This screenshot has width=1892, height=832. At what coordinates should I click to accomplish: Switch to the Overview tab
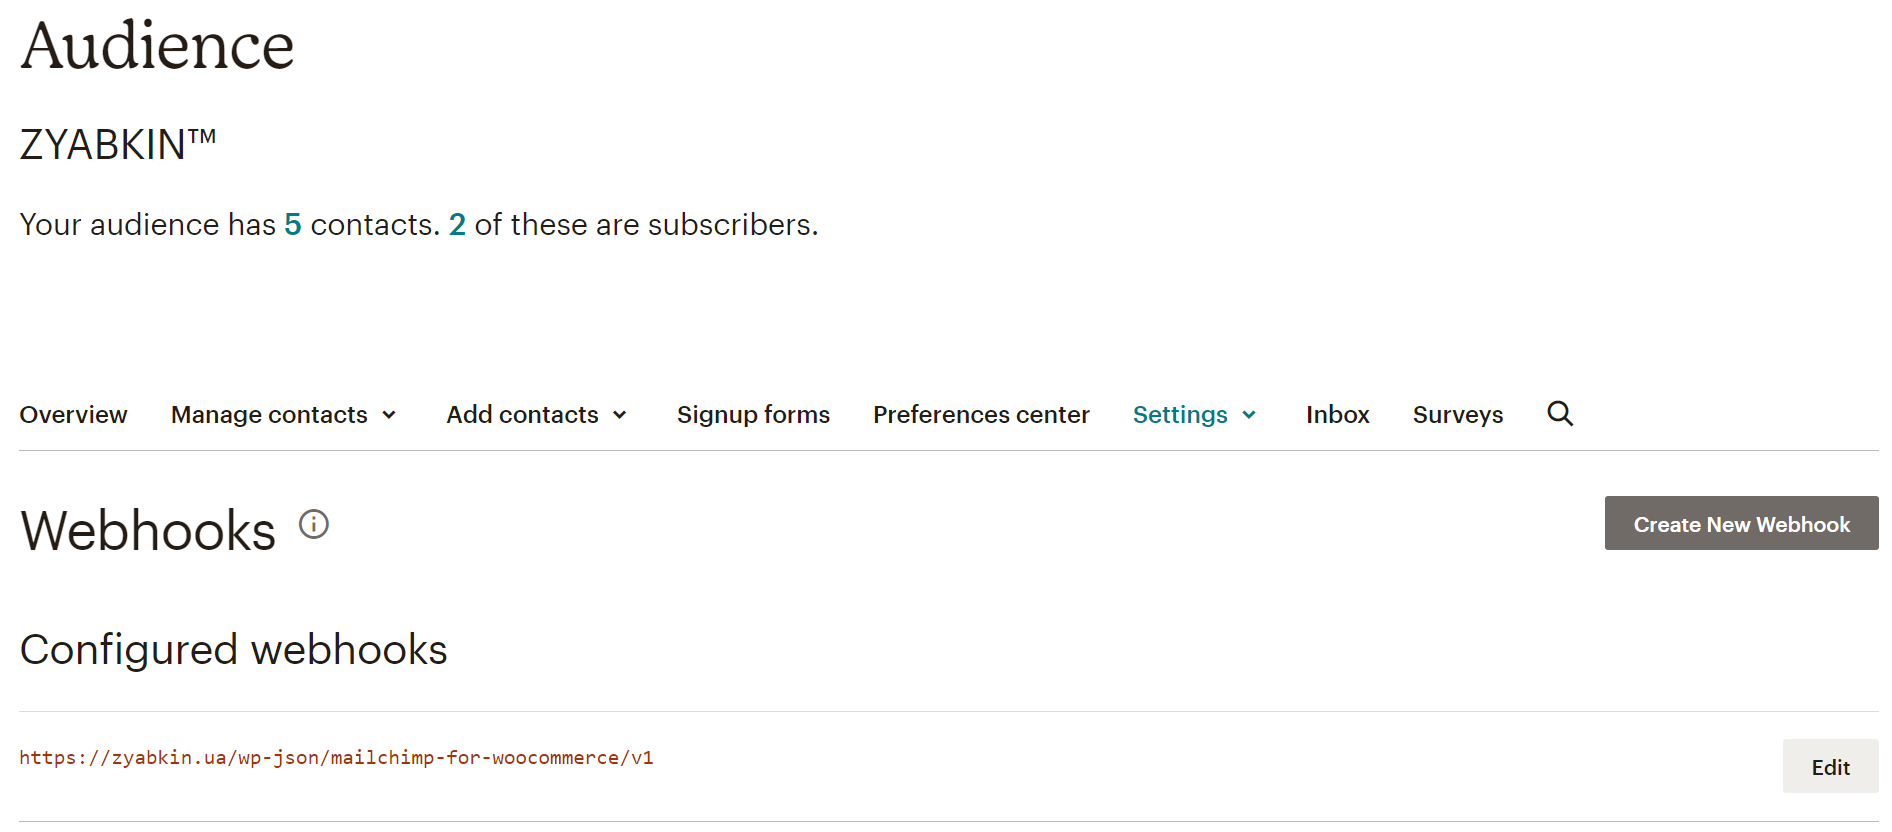(73, 413)
